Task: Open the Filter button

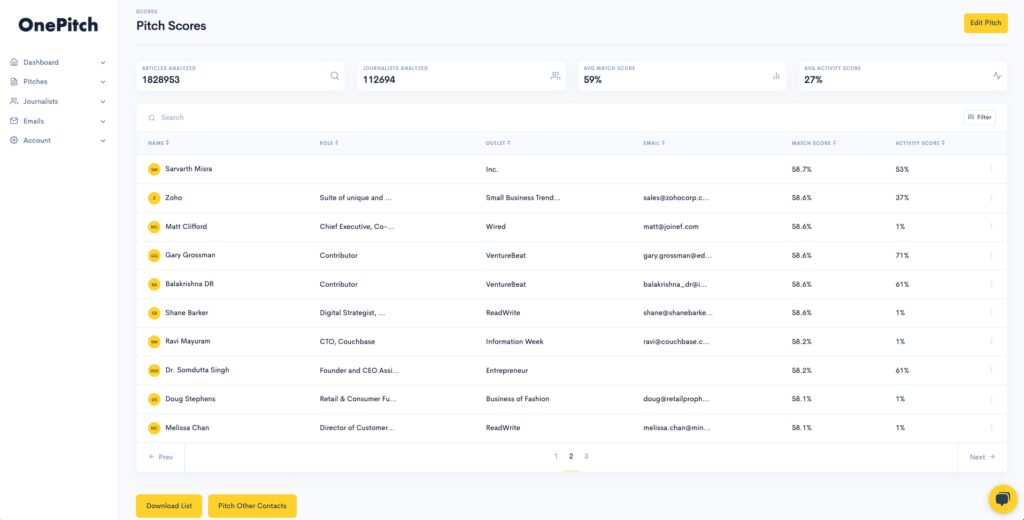Action: [980, 117]
